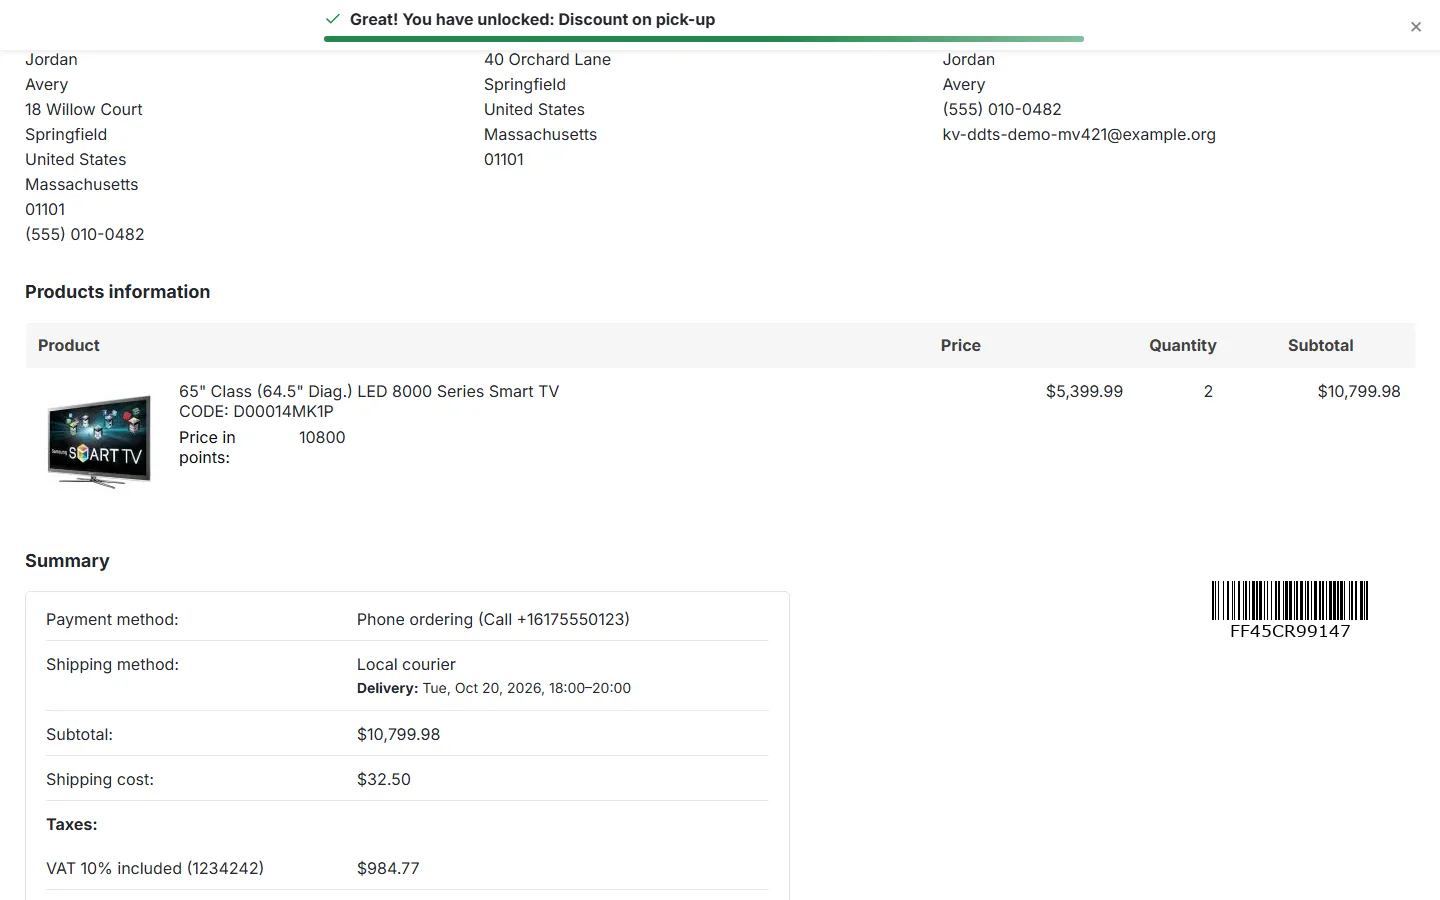Click the Taxes label
Viewport: 1440px width, 900px height.
(72, 824)
